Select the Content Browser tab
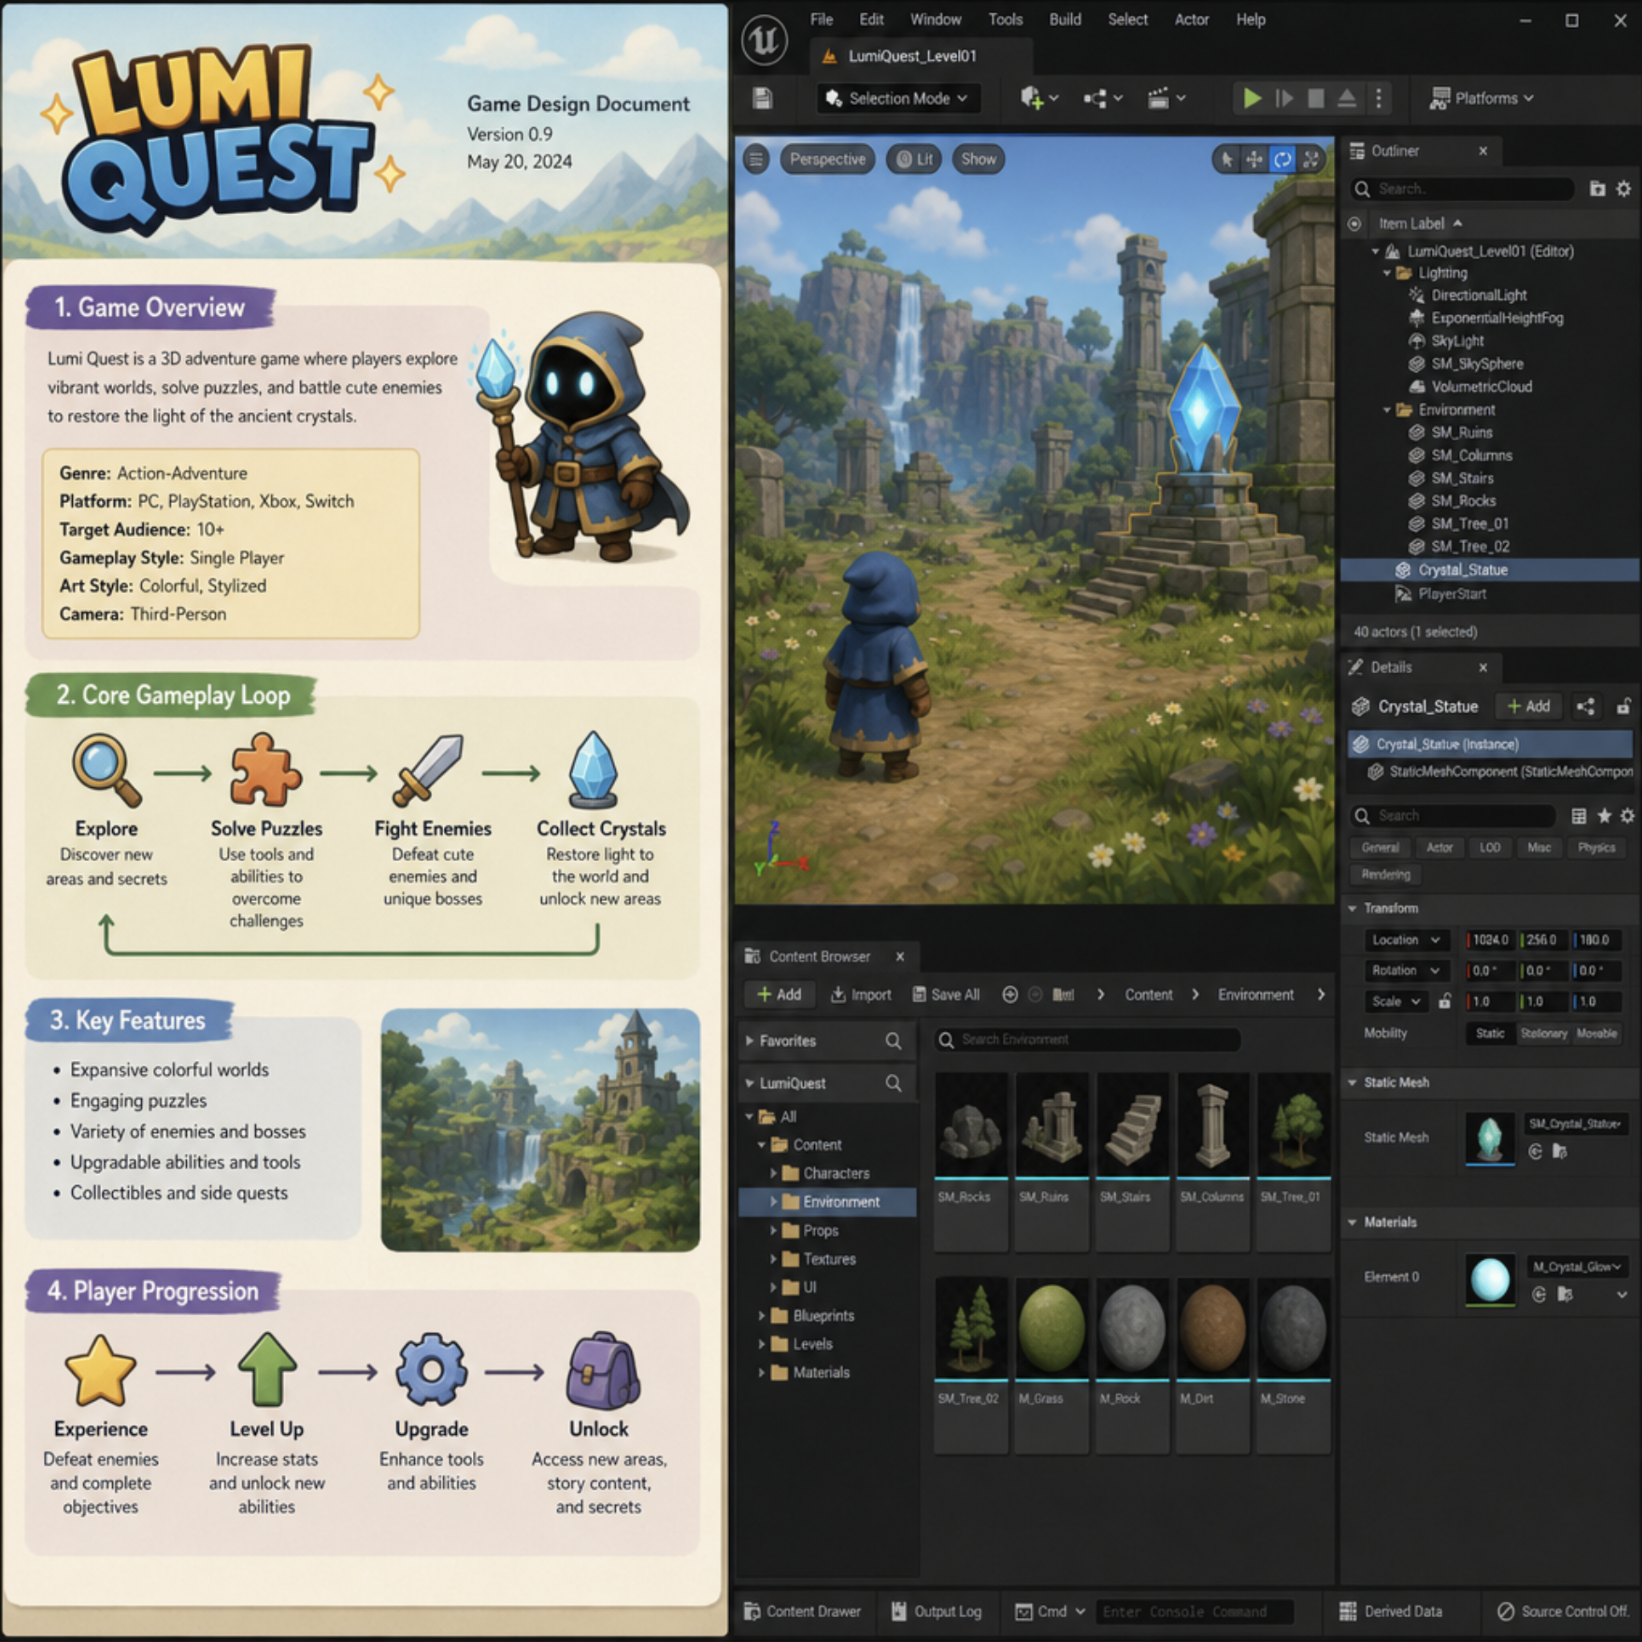Image resolution: width=1642 pixels, height=1642 pixels. click(x=826, y=956)
